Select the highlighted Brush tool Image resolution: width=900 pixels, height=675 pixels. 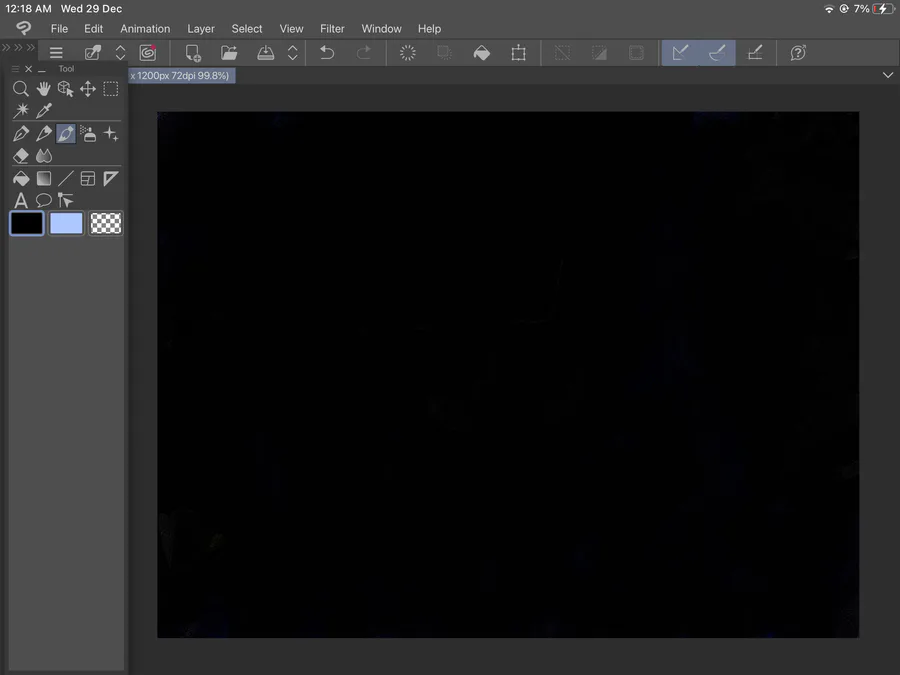pyautogui.click(x=66, y=134)
